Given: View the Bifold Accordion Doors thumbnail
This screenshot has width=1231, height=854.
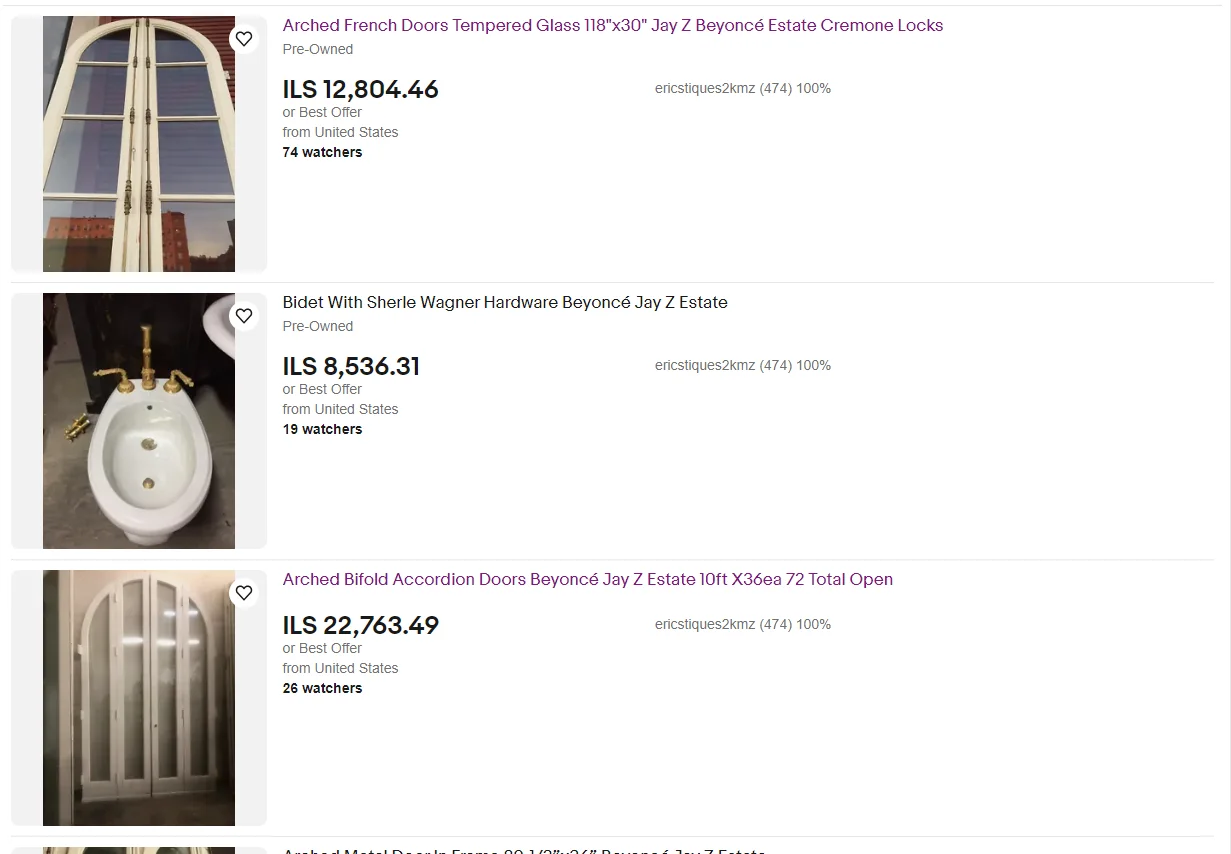Looking at the screenshot, I should coord(139,698).
